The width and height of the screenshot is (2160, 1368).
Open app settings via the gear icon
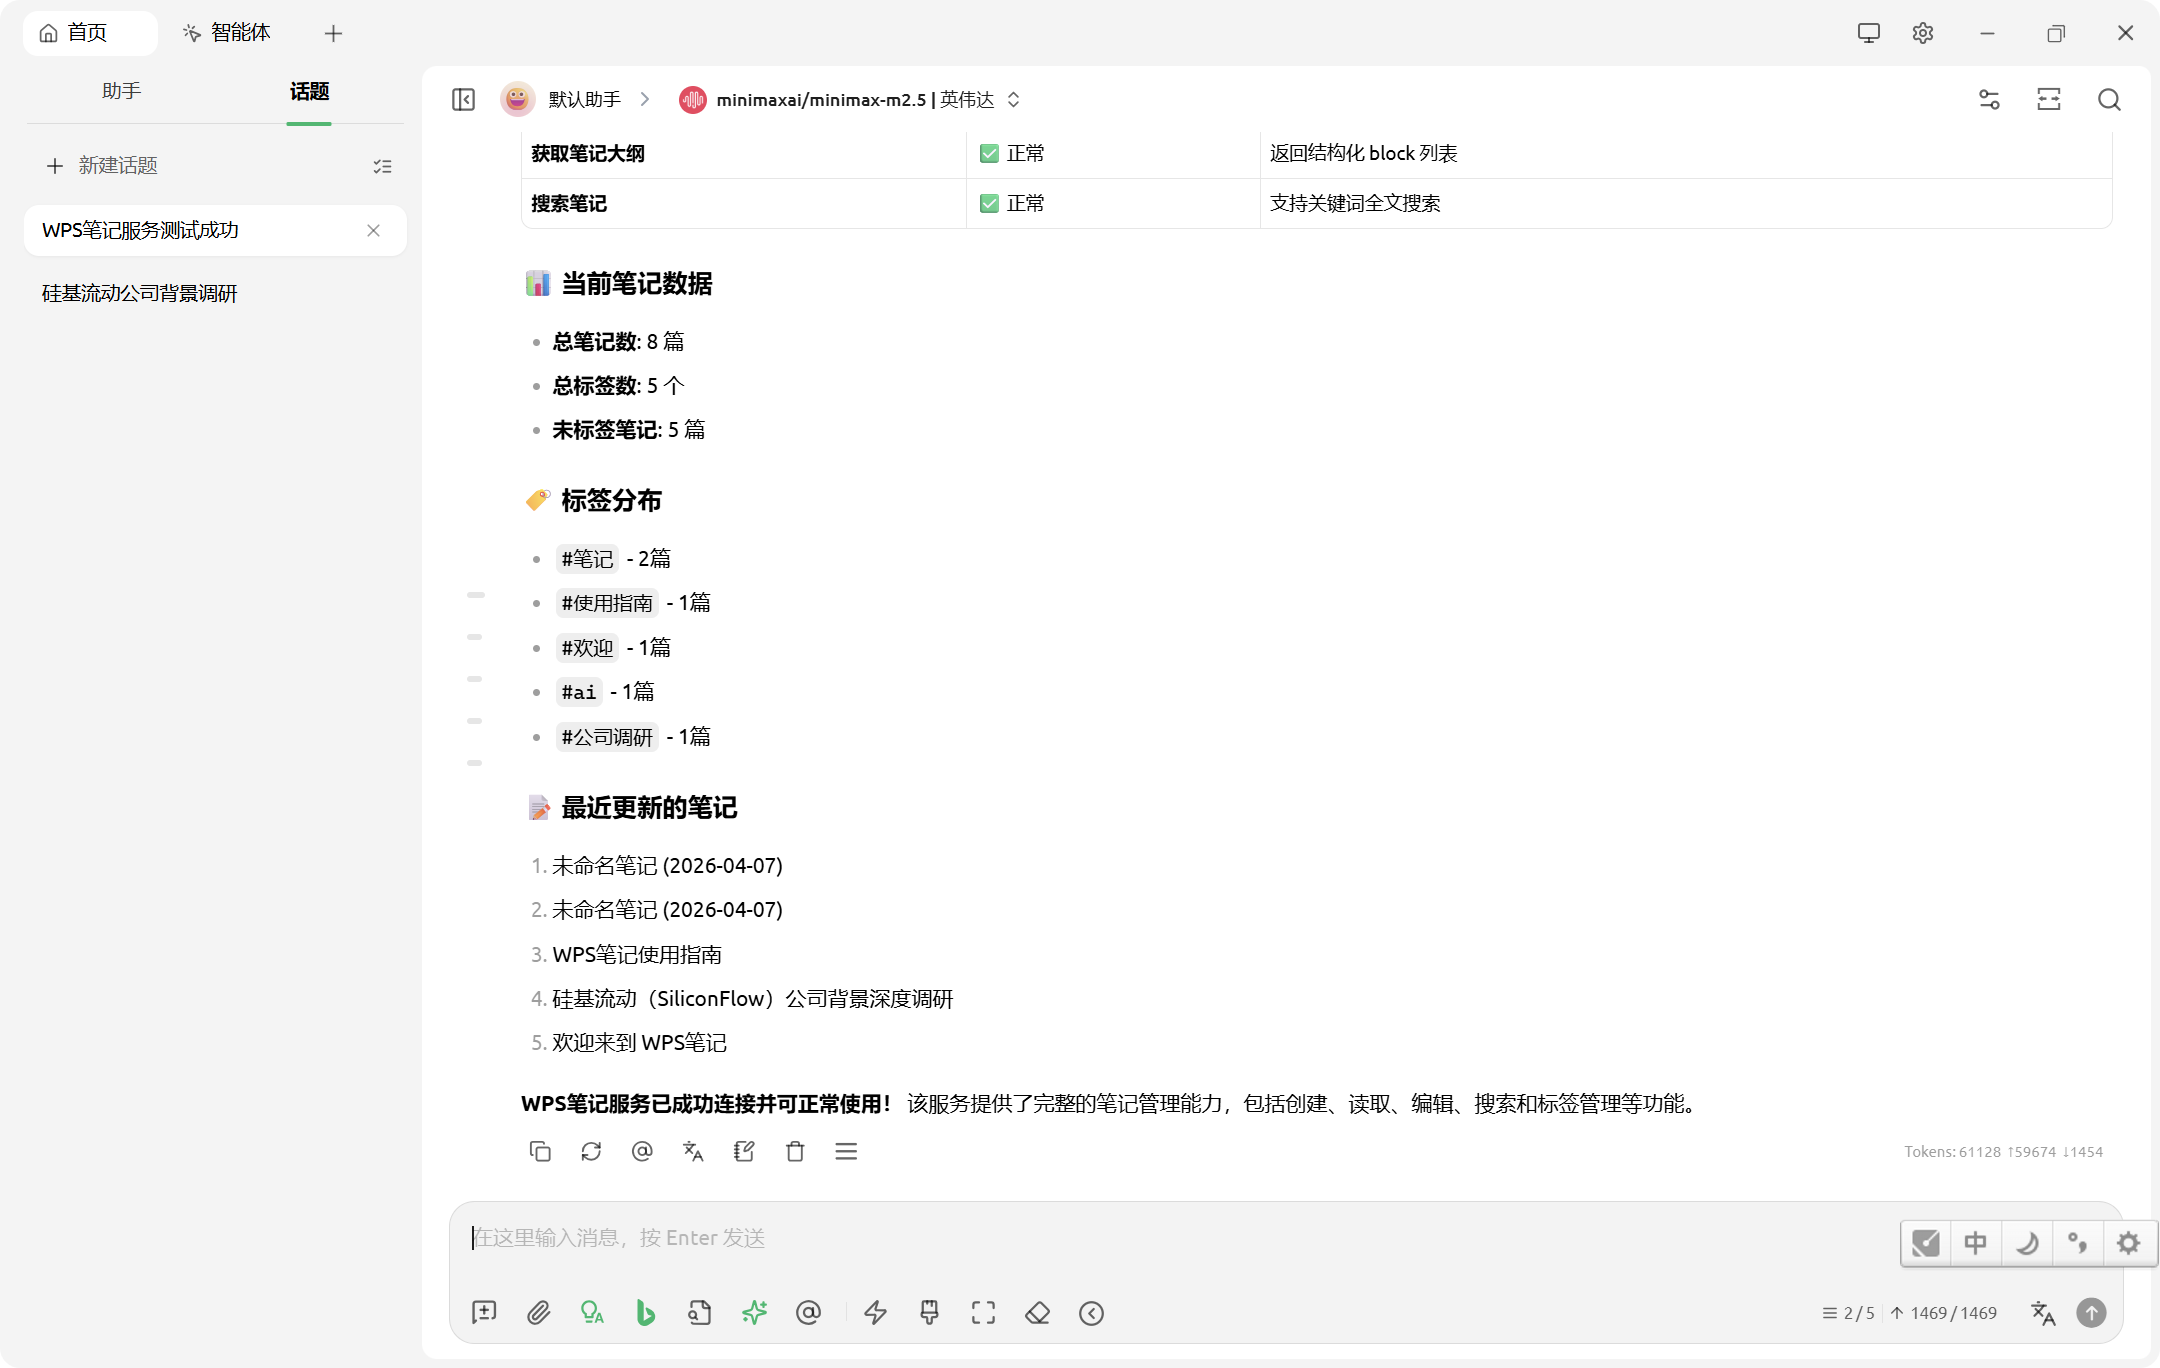1922,33
